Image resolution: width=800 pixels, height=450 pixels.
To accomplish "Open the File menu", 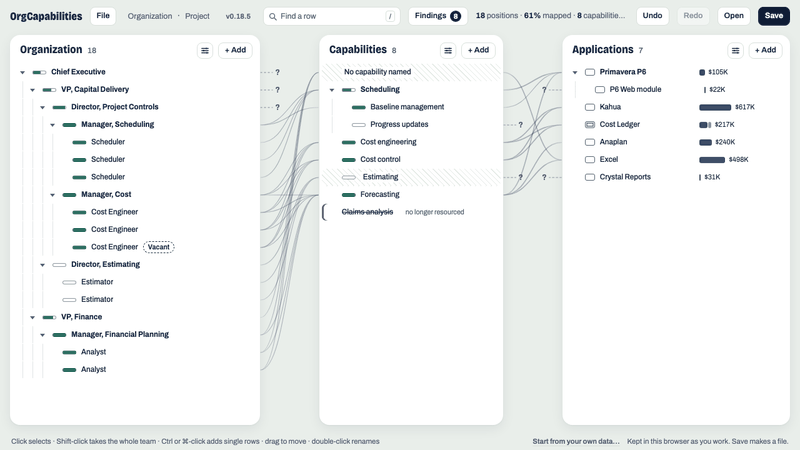I will point(103,16).
